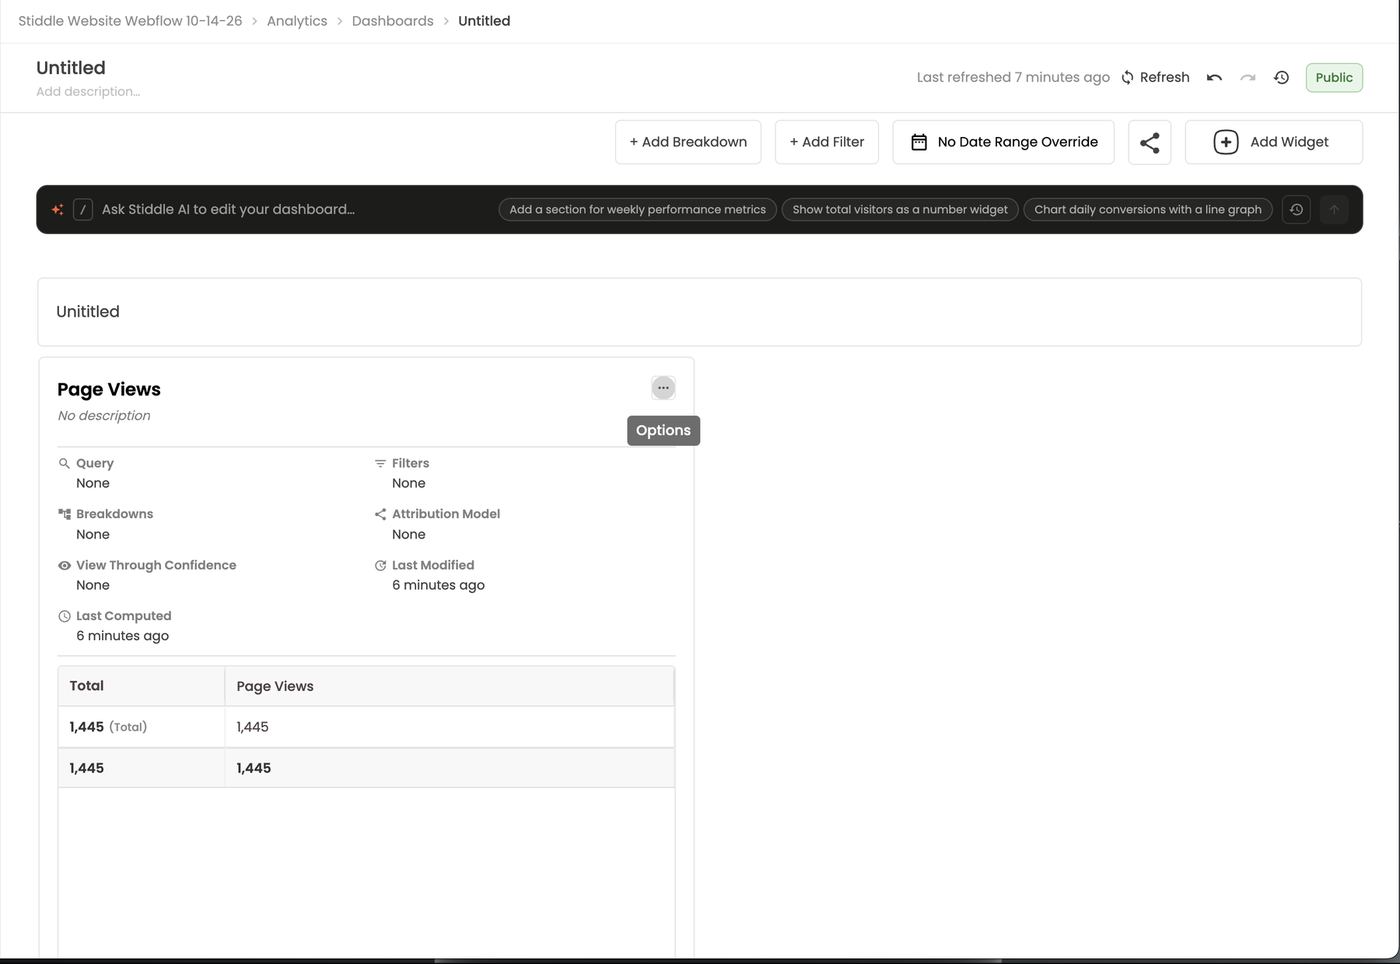Click the Refresh dashboard button
This screenshot has width=1400, height=964.
click(x=1155, y=77)
